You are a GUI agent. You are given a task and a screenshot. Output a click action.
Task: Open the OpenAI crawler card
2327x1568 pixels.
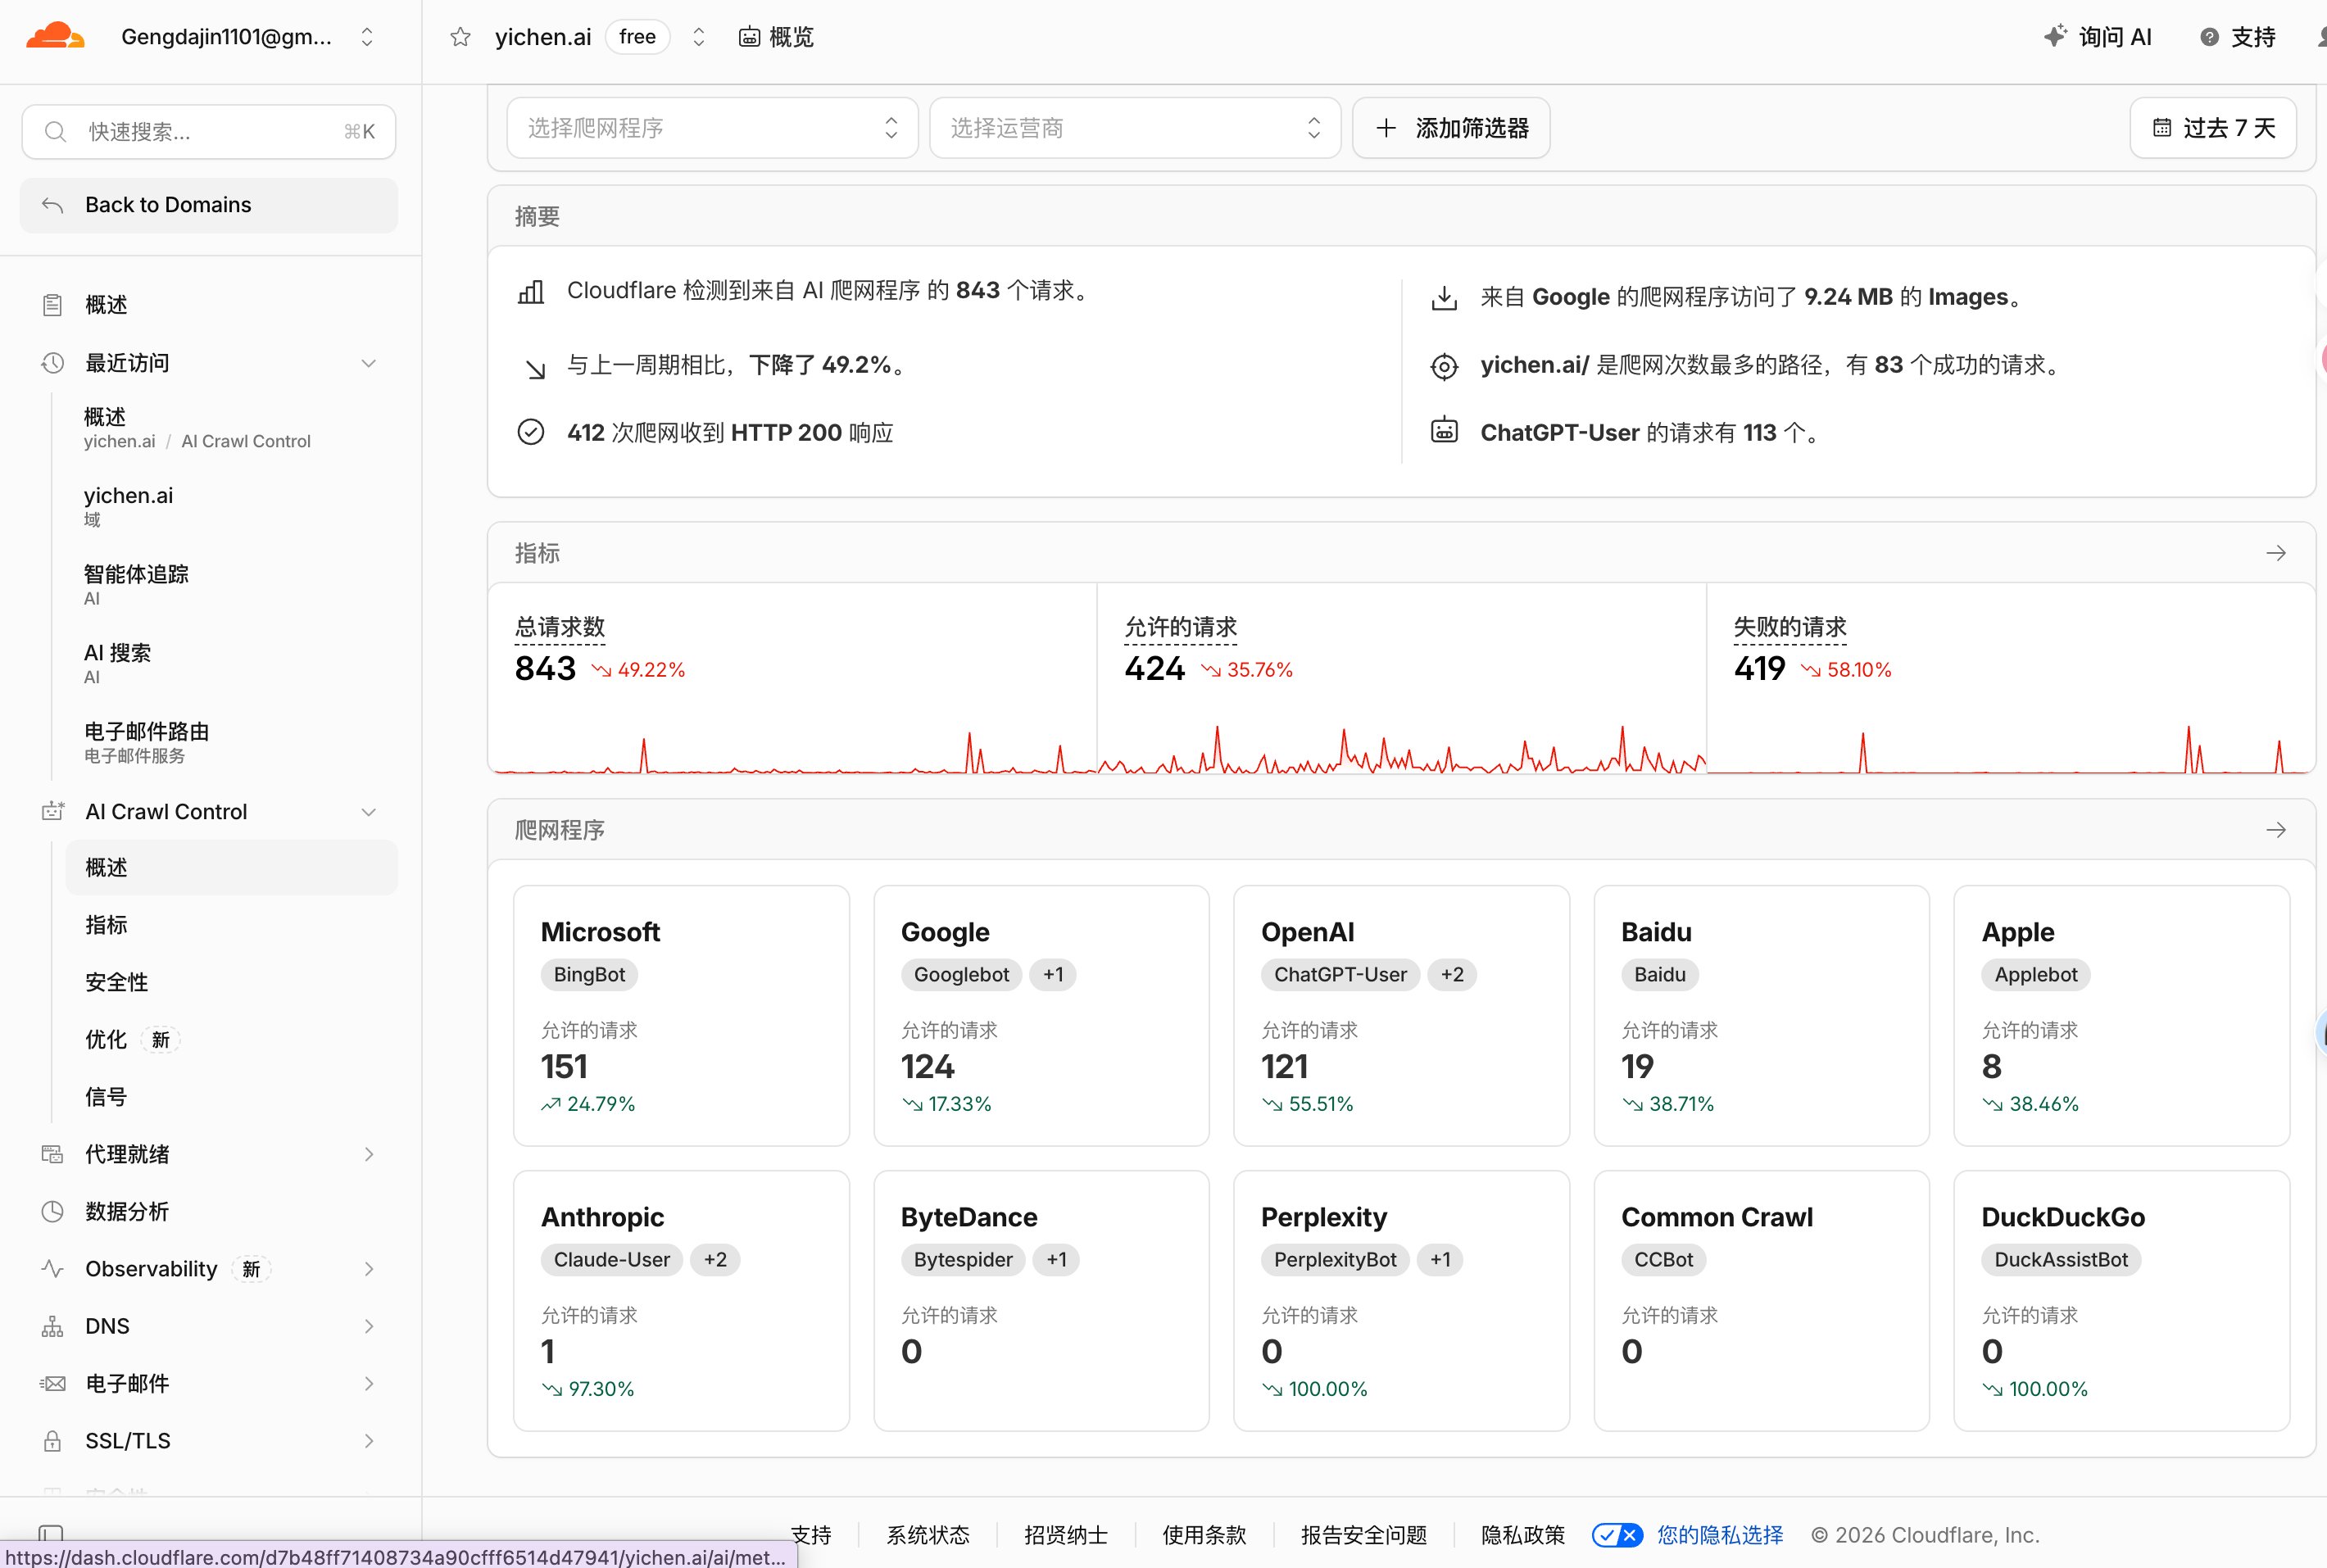click(1401, 1015)
